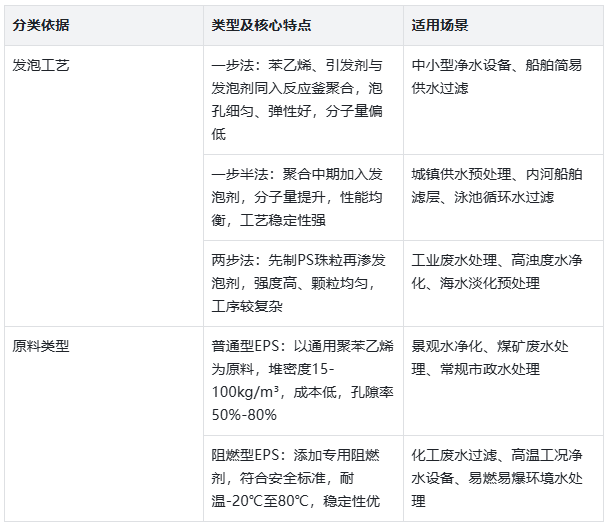Screen dimensions: 610x528
Task: Click the 工业废水处理 scenario cell
Action: tap(504, 272)
